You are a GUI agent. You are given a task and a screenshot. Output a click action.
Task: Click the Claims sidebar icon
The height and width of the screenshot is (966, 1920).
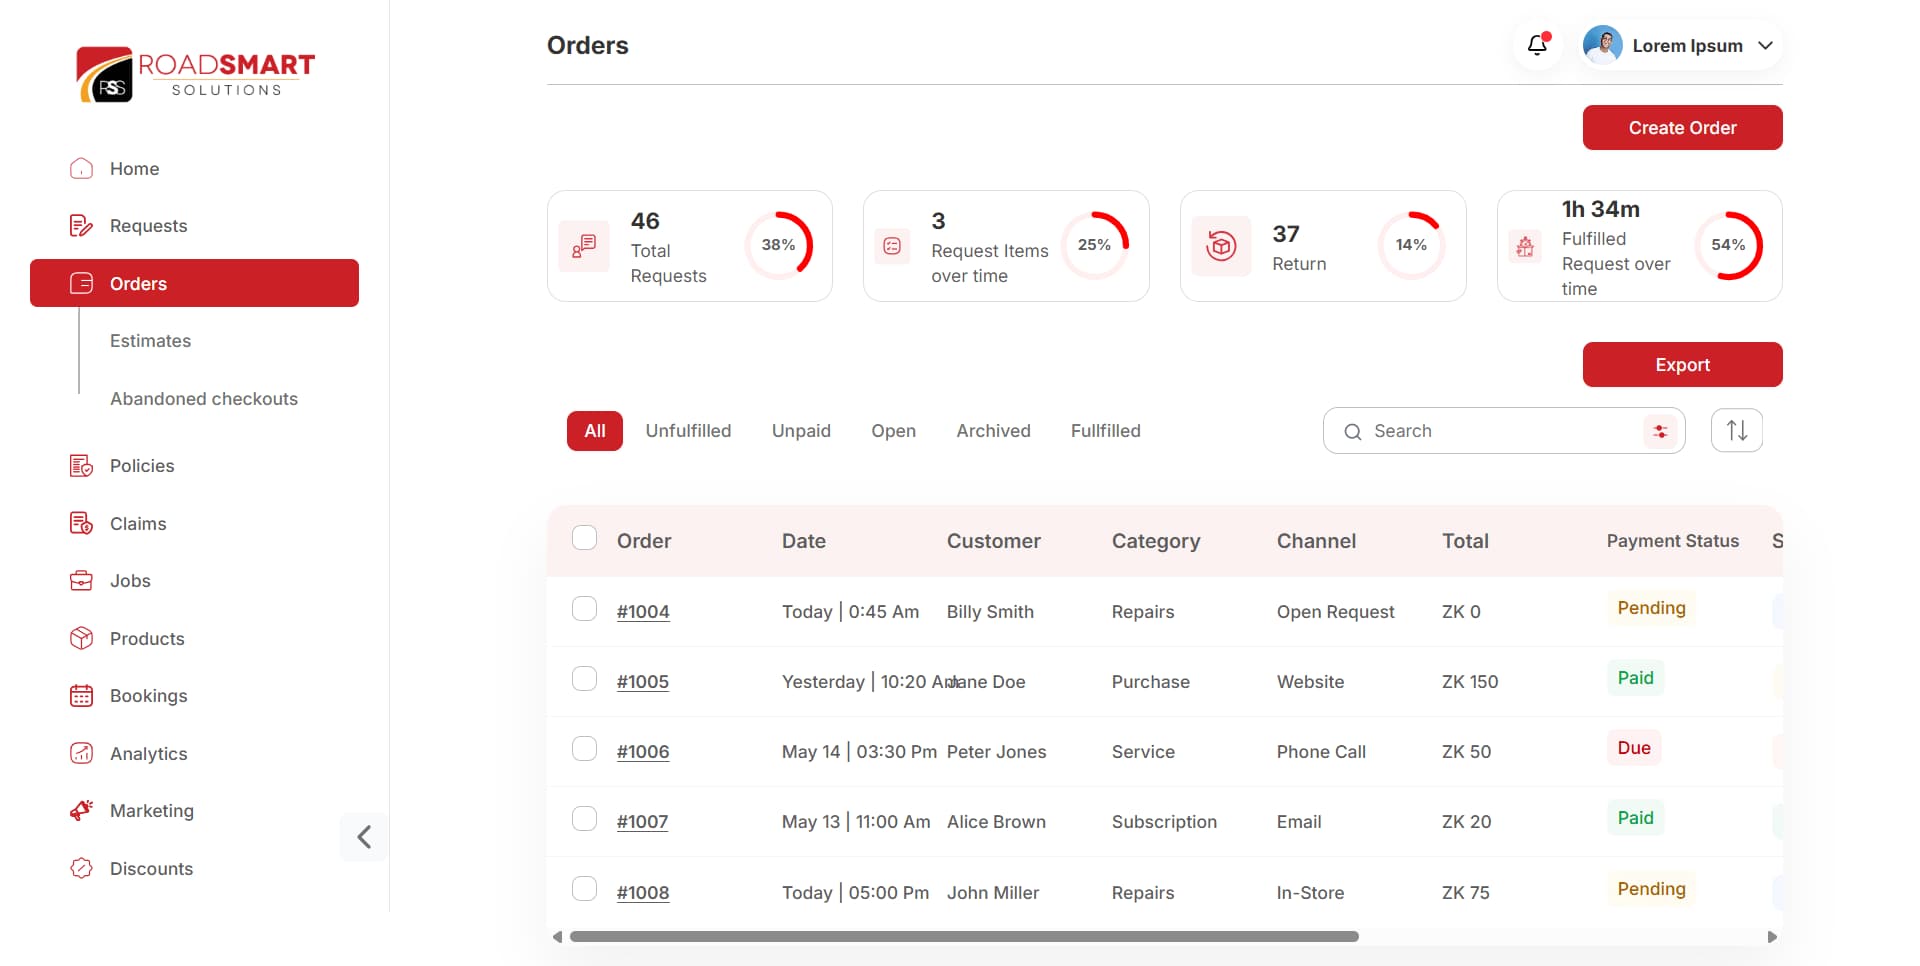click(x=82, y=524)
